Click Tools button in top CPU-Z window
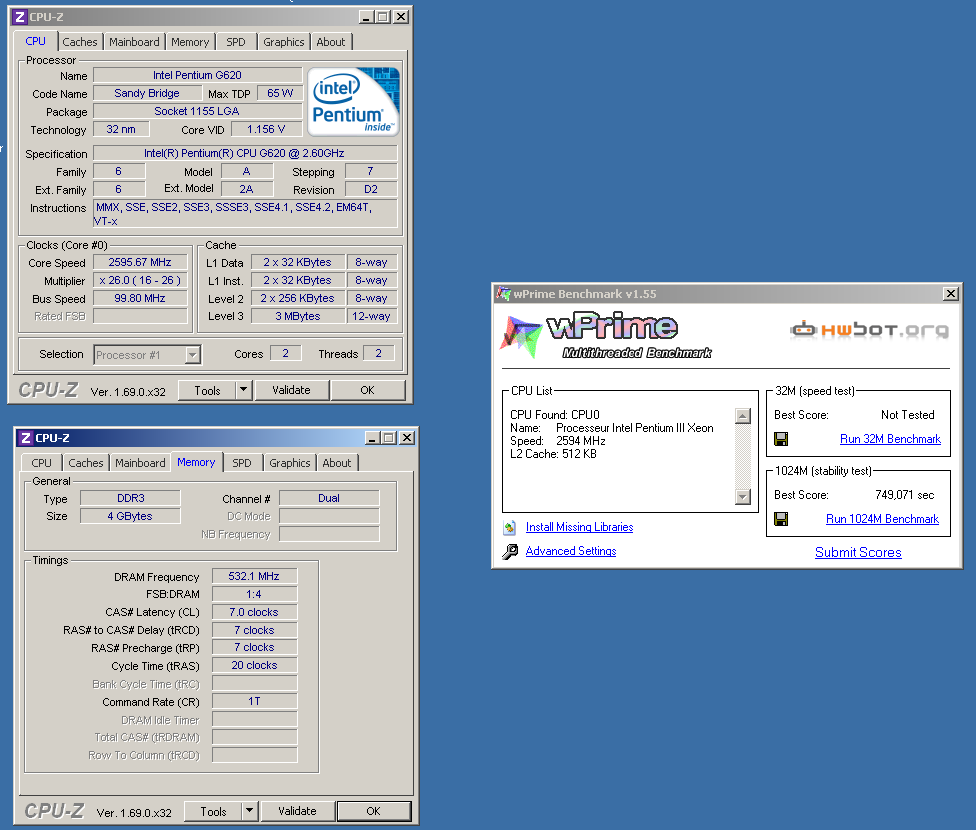Image resolution: width=976 pixels, height=830 pixels. 207,390
